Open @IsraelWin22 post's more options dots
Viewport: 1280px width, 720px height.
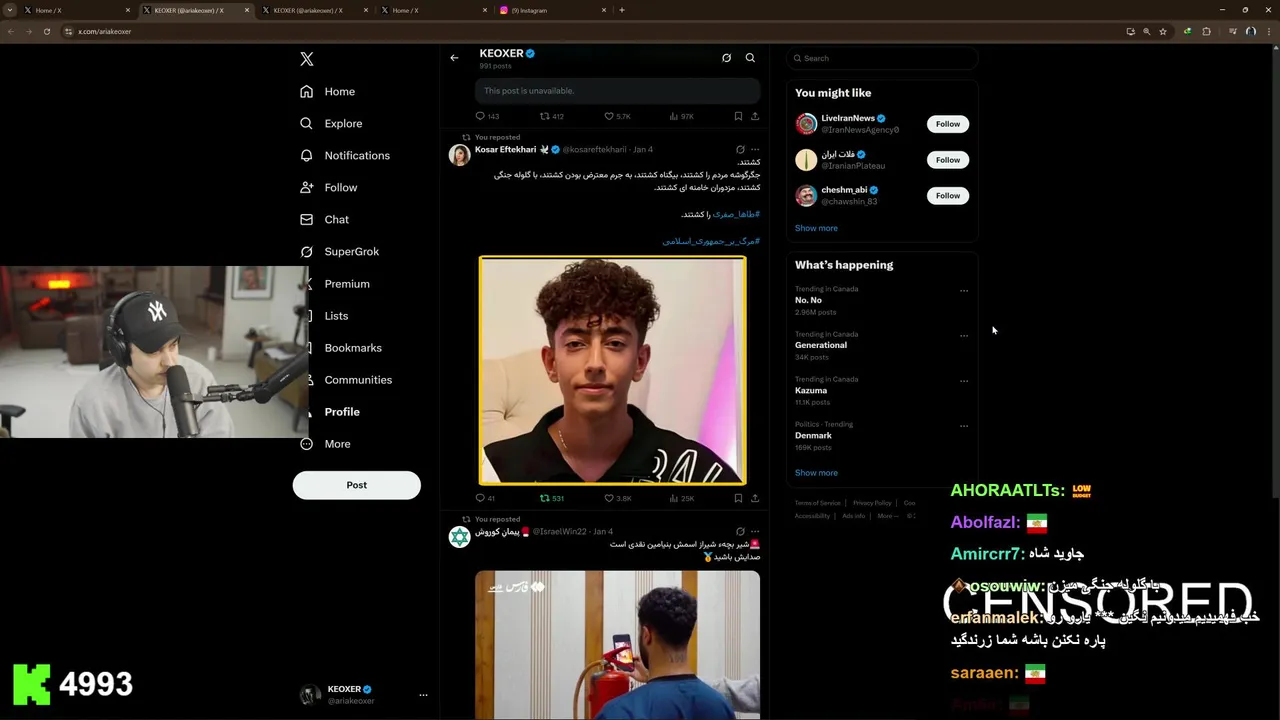pyautogui.click(x=755, y=532)
